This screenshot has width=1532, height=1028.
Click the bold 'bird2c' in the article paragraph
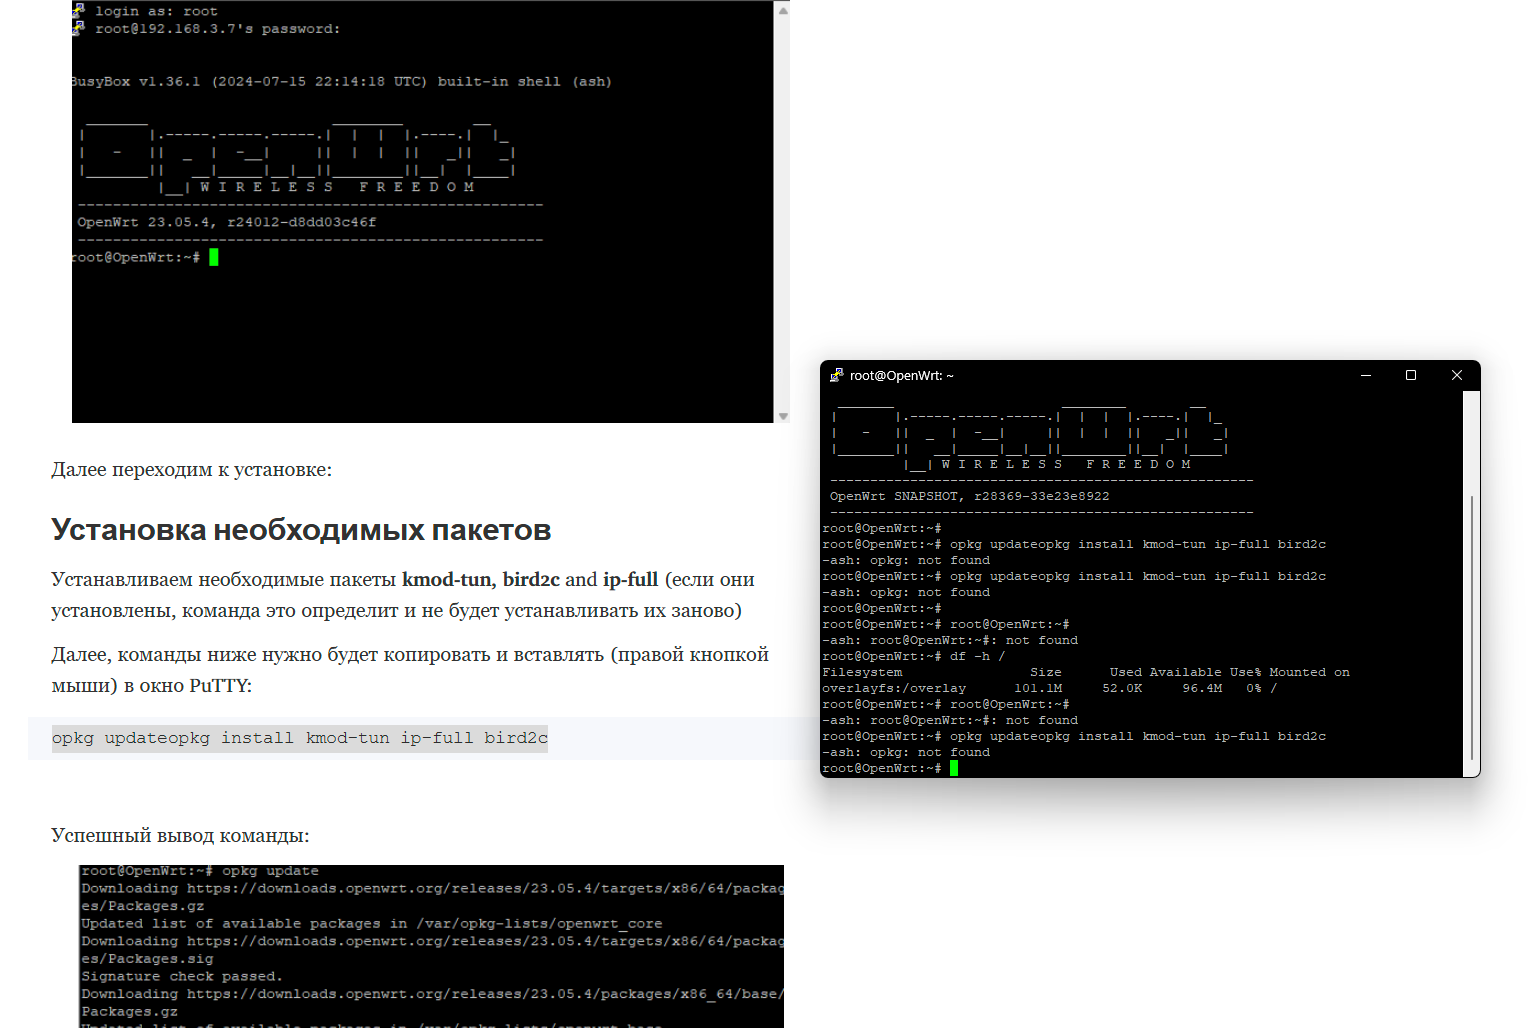[531, 580]
